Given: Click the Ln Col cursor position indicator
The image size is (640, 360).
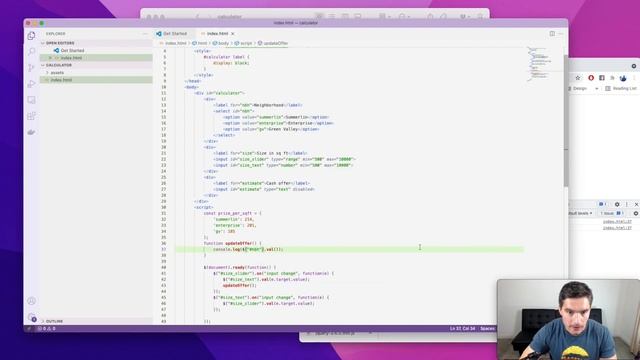Looking at the screenshot, I should coord(462,329).
